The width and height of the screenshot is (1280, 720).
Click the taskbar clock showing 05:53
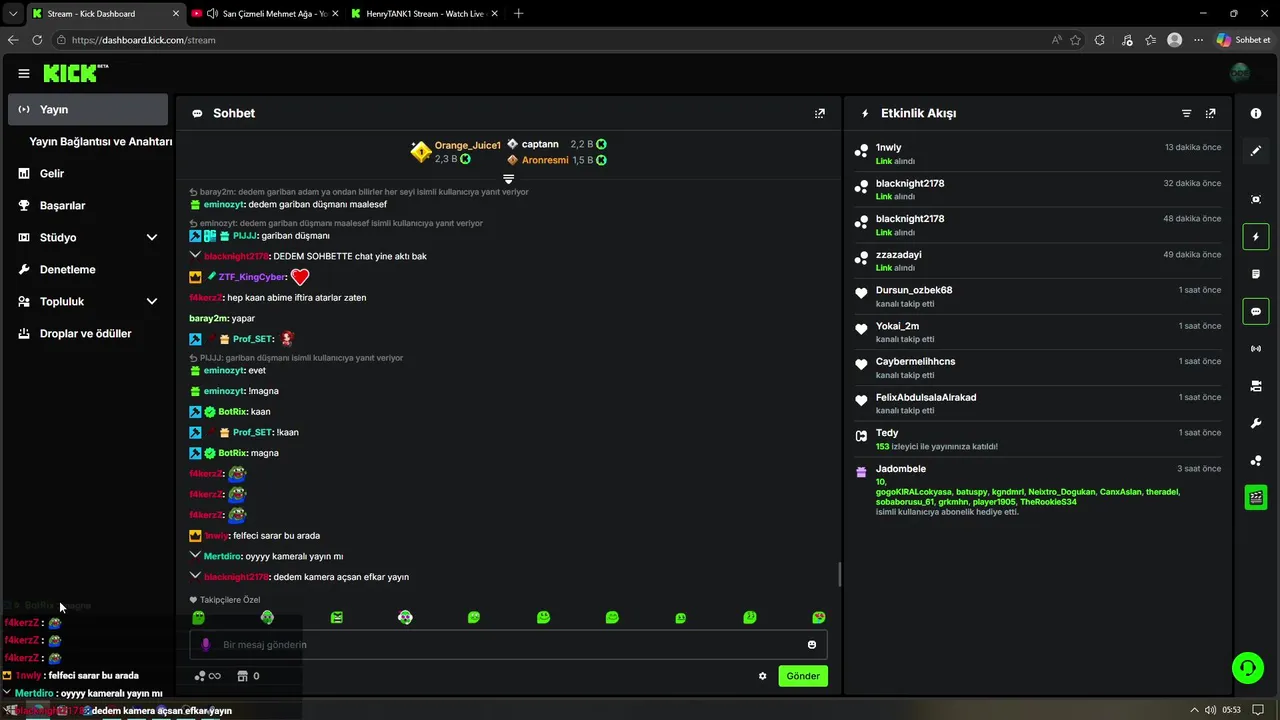[1231, 710]
